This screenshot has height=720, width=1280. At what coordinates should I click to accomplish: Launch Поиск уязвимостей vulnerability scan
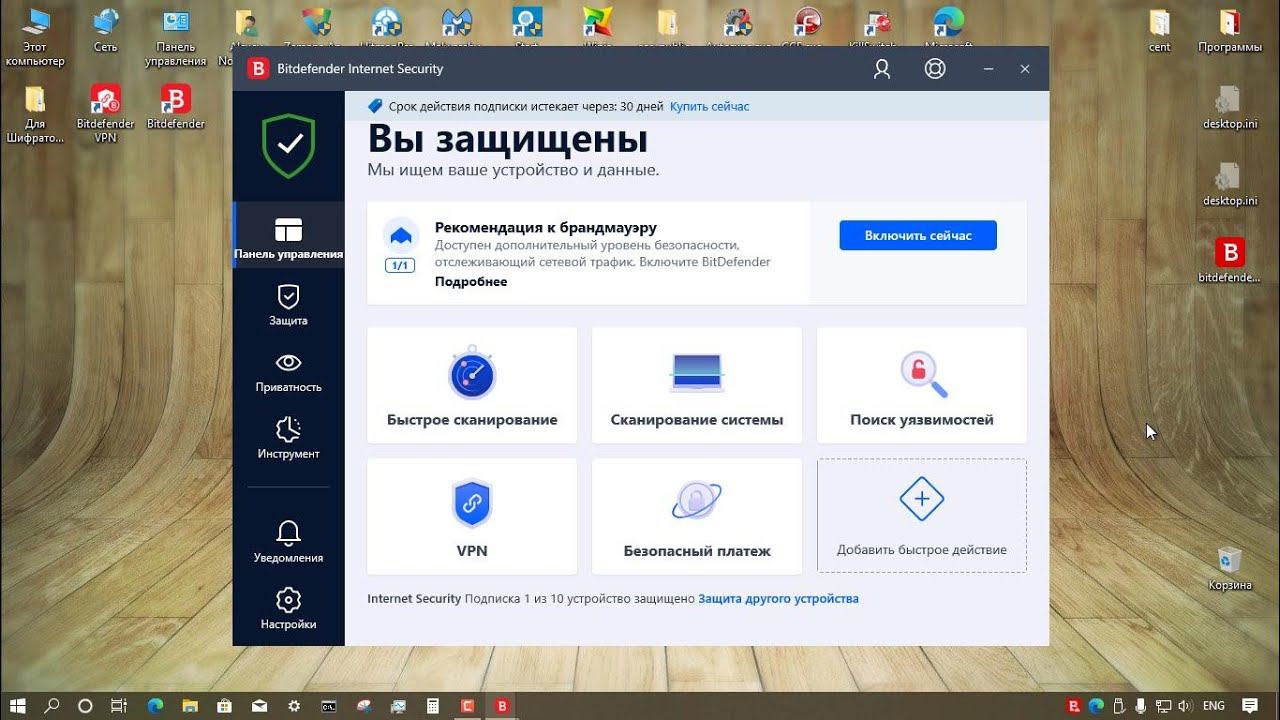(x=922, y=385)
